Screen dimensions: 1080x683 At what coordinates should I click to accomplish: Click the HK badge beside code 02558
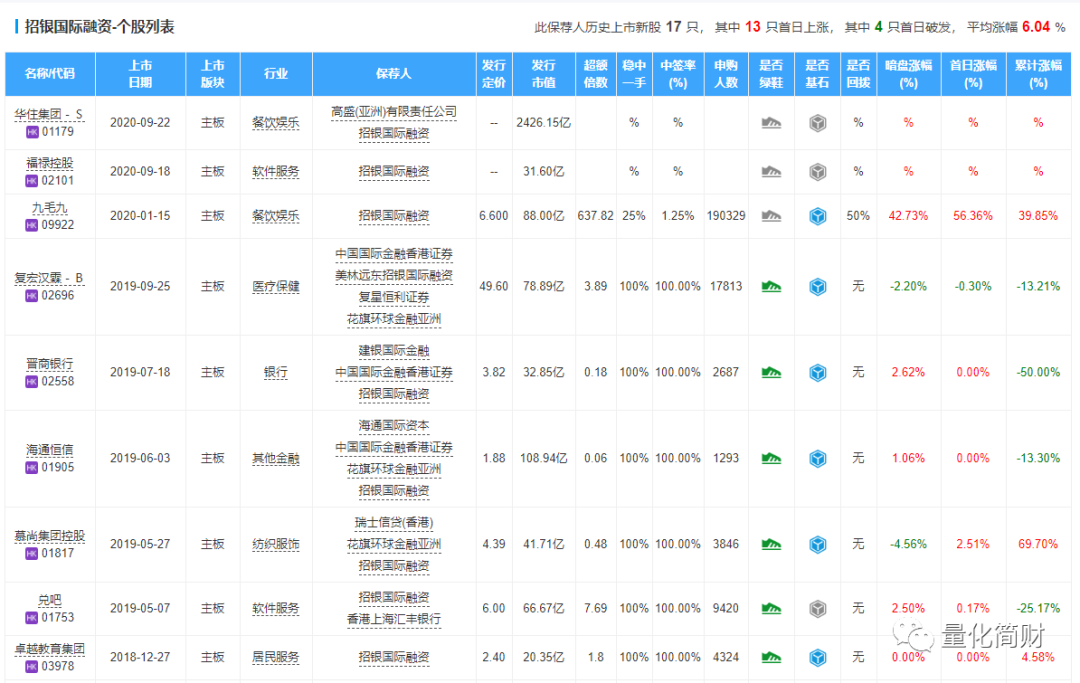pyautogui.click(x=32, y=381)
